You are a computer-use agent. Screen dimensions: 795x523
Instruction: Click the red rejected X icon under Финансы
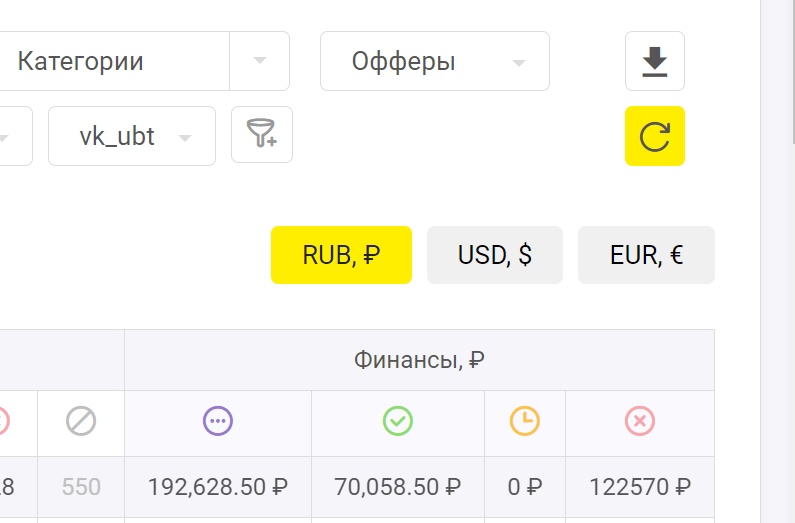(640, 422)
